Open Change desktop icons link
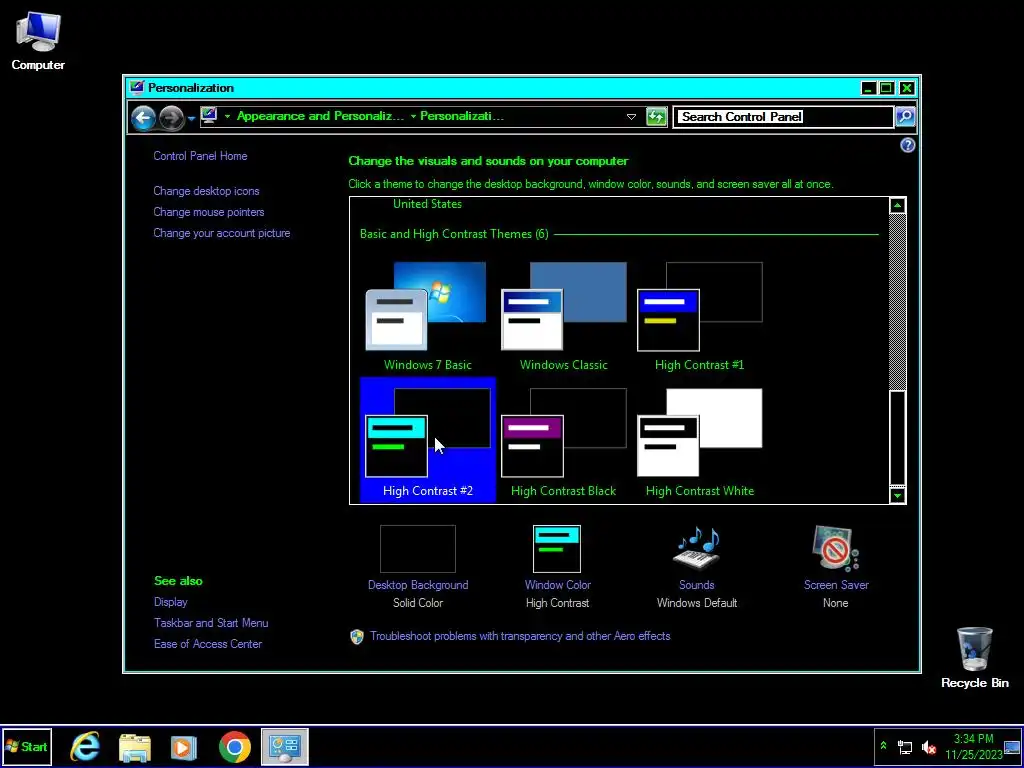1024x768 pixels. click(x=206, y=191)
